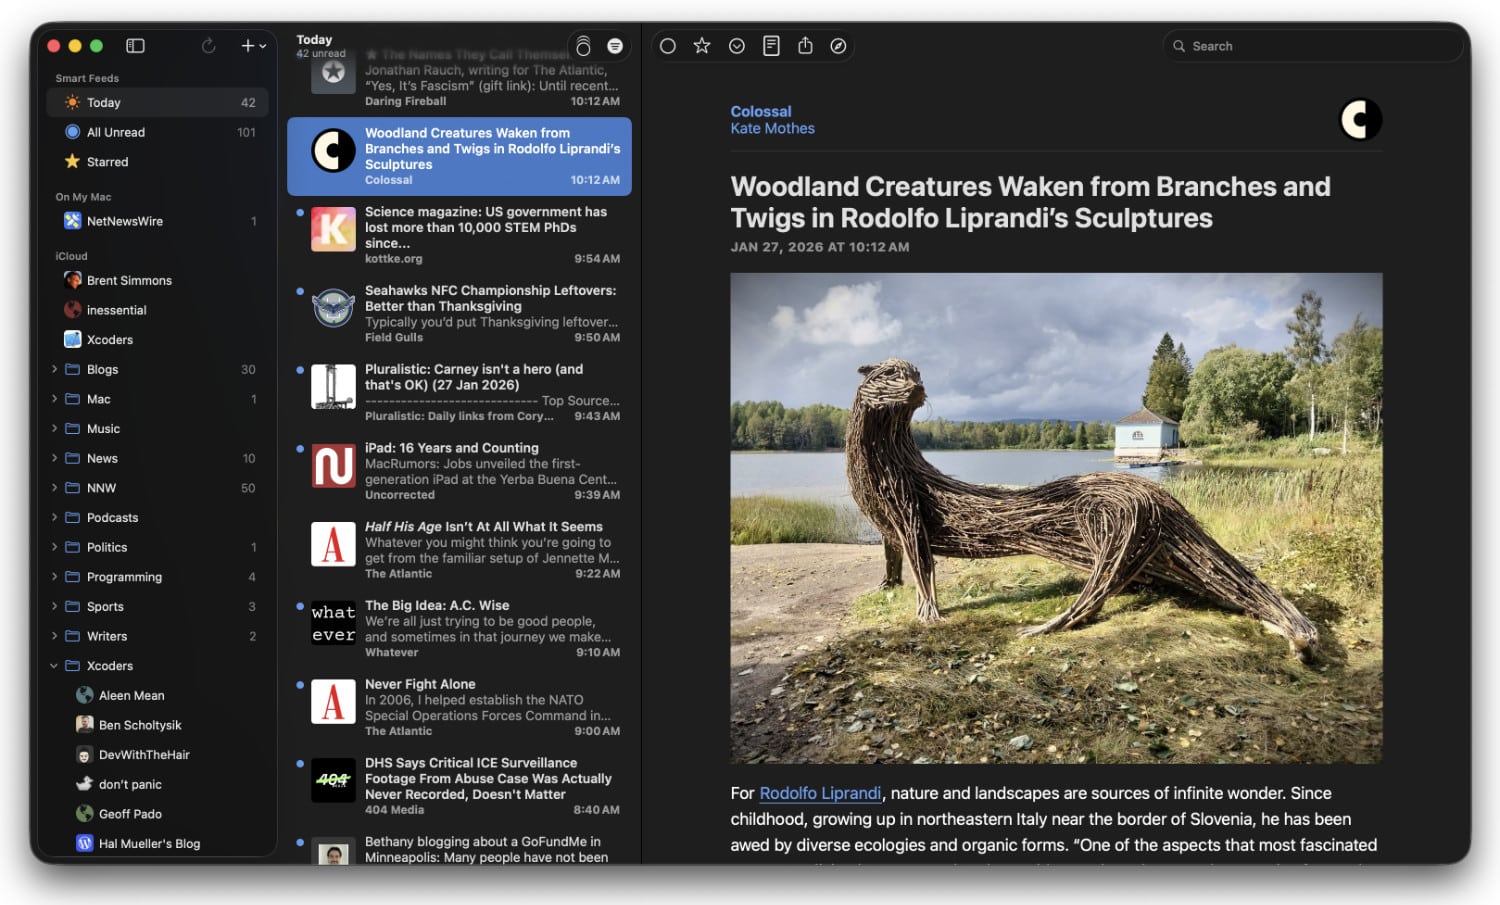This screenshot has height=905, width=1500.
Task: Toggle read/unread status circle button
Action: (668, 46)
